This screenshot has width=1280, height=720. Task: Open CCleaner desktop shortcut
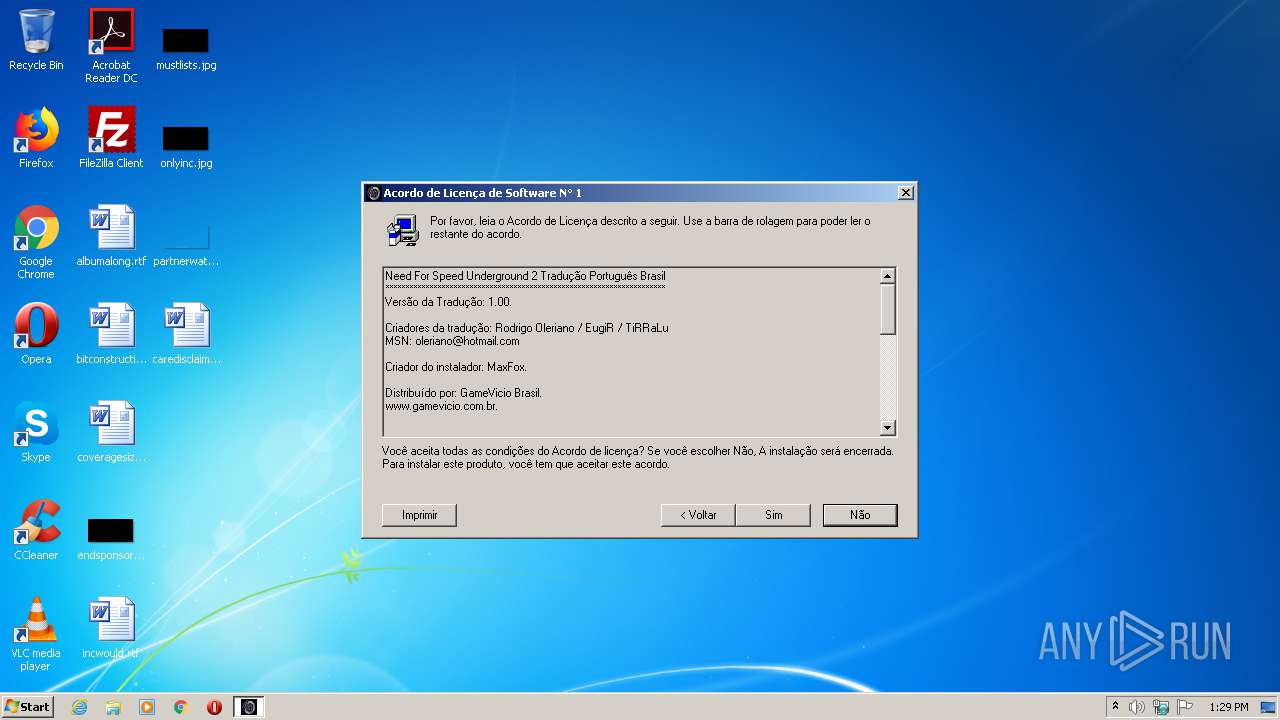[x=36, y=530]
